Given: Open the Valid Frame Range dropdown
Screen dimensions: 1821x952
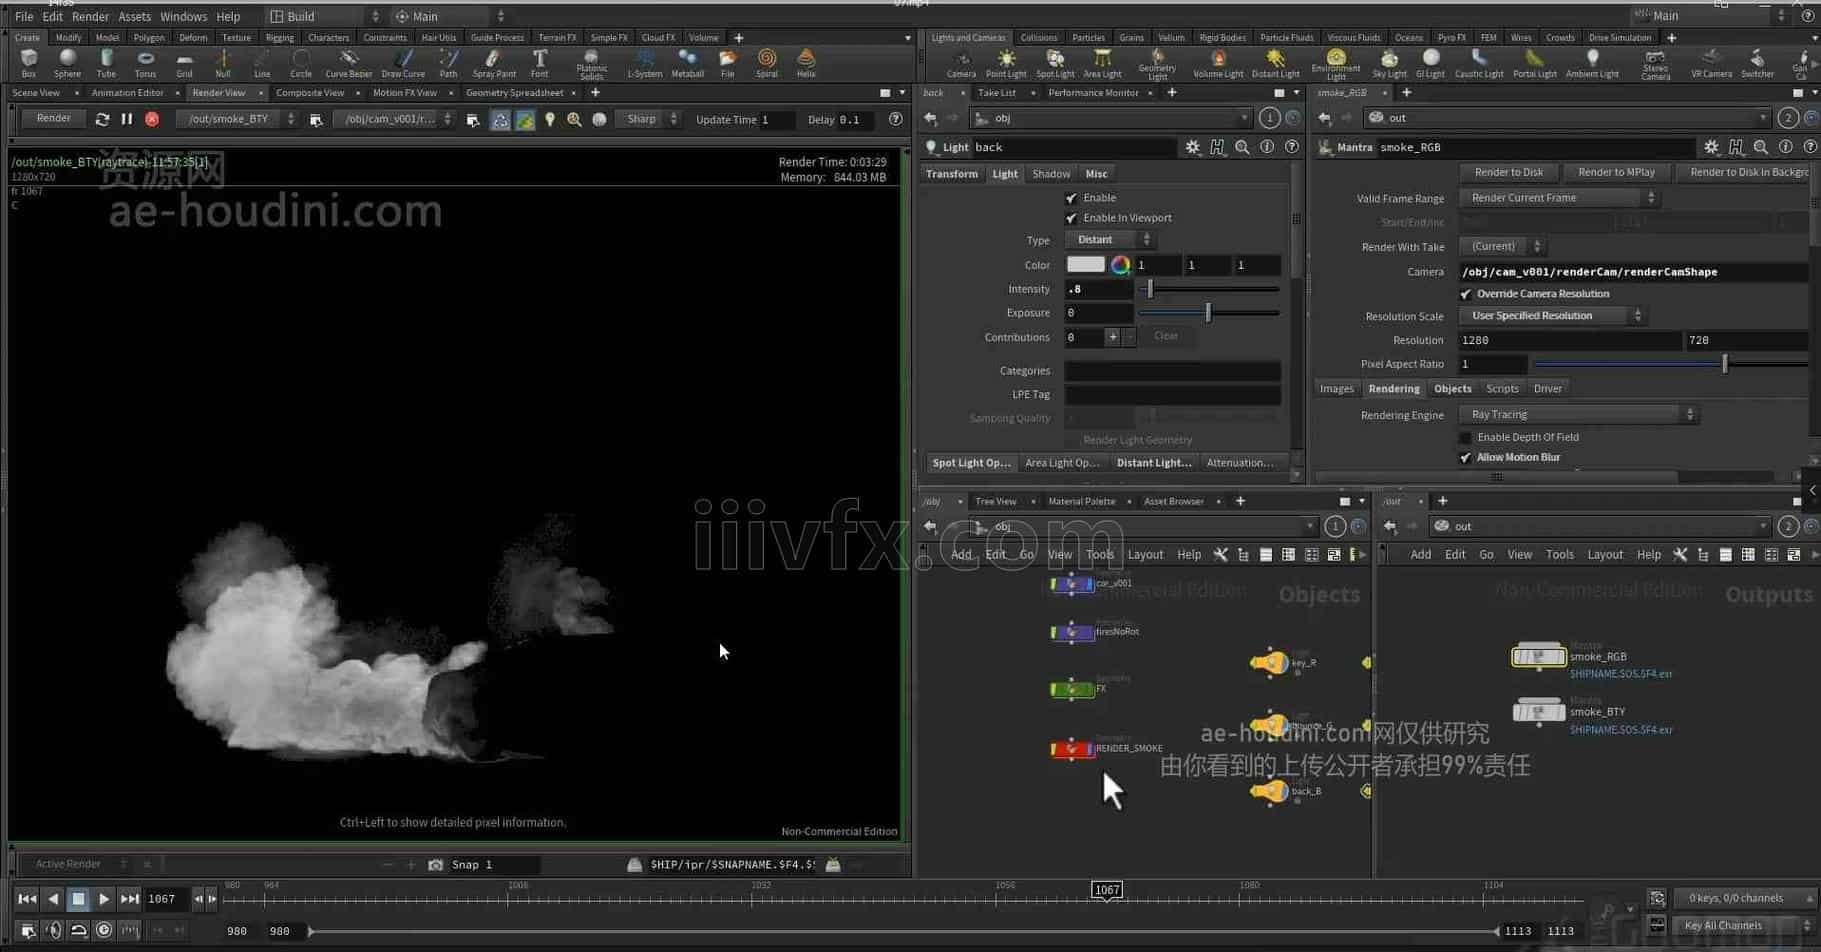Looking at the screenshot, I should [1560, 198].
